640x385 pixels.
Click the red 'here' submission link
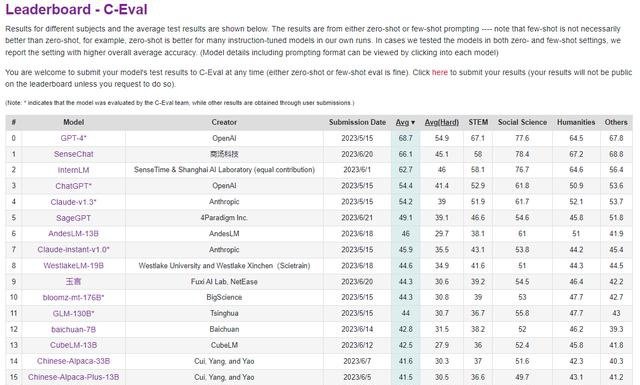(x=440, y=72)
